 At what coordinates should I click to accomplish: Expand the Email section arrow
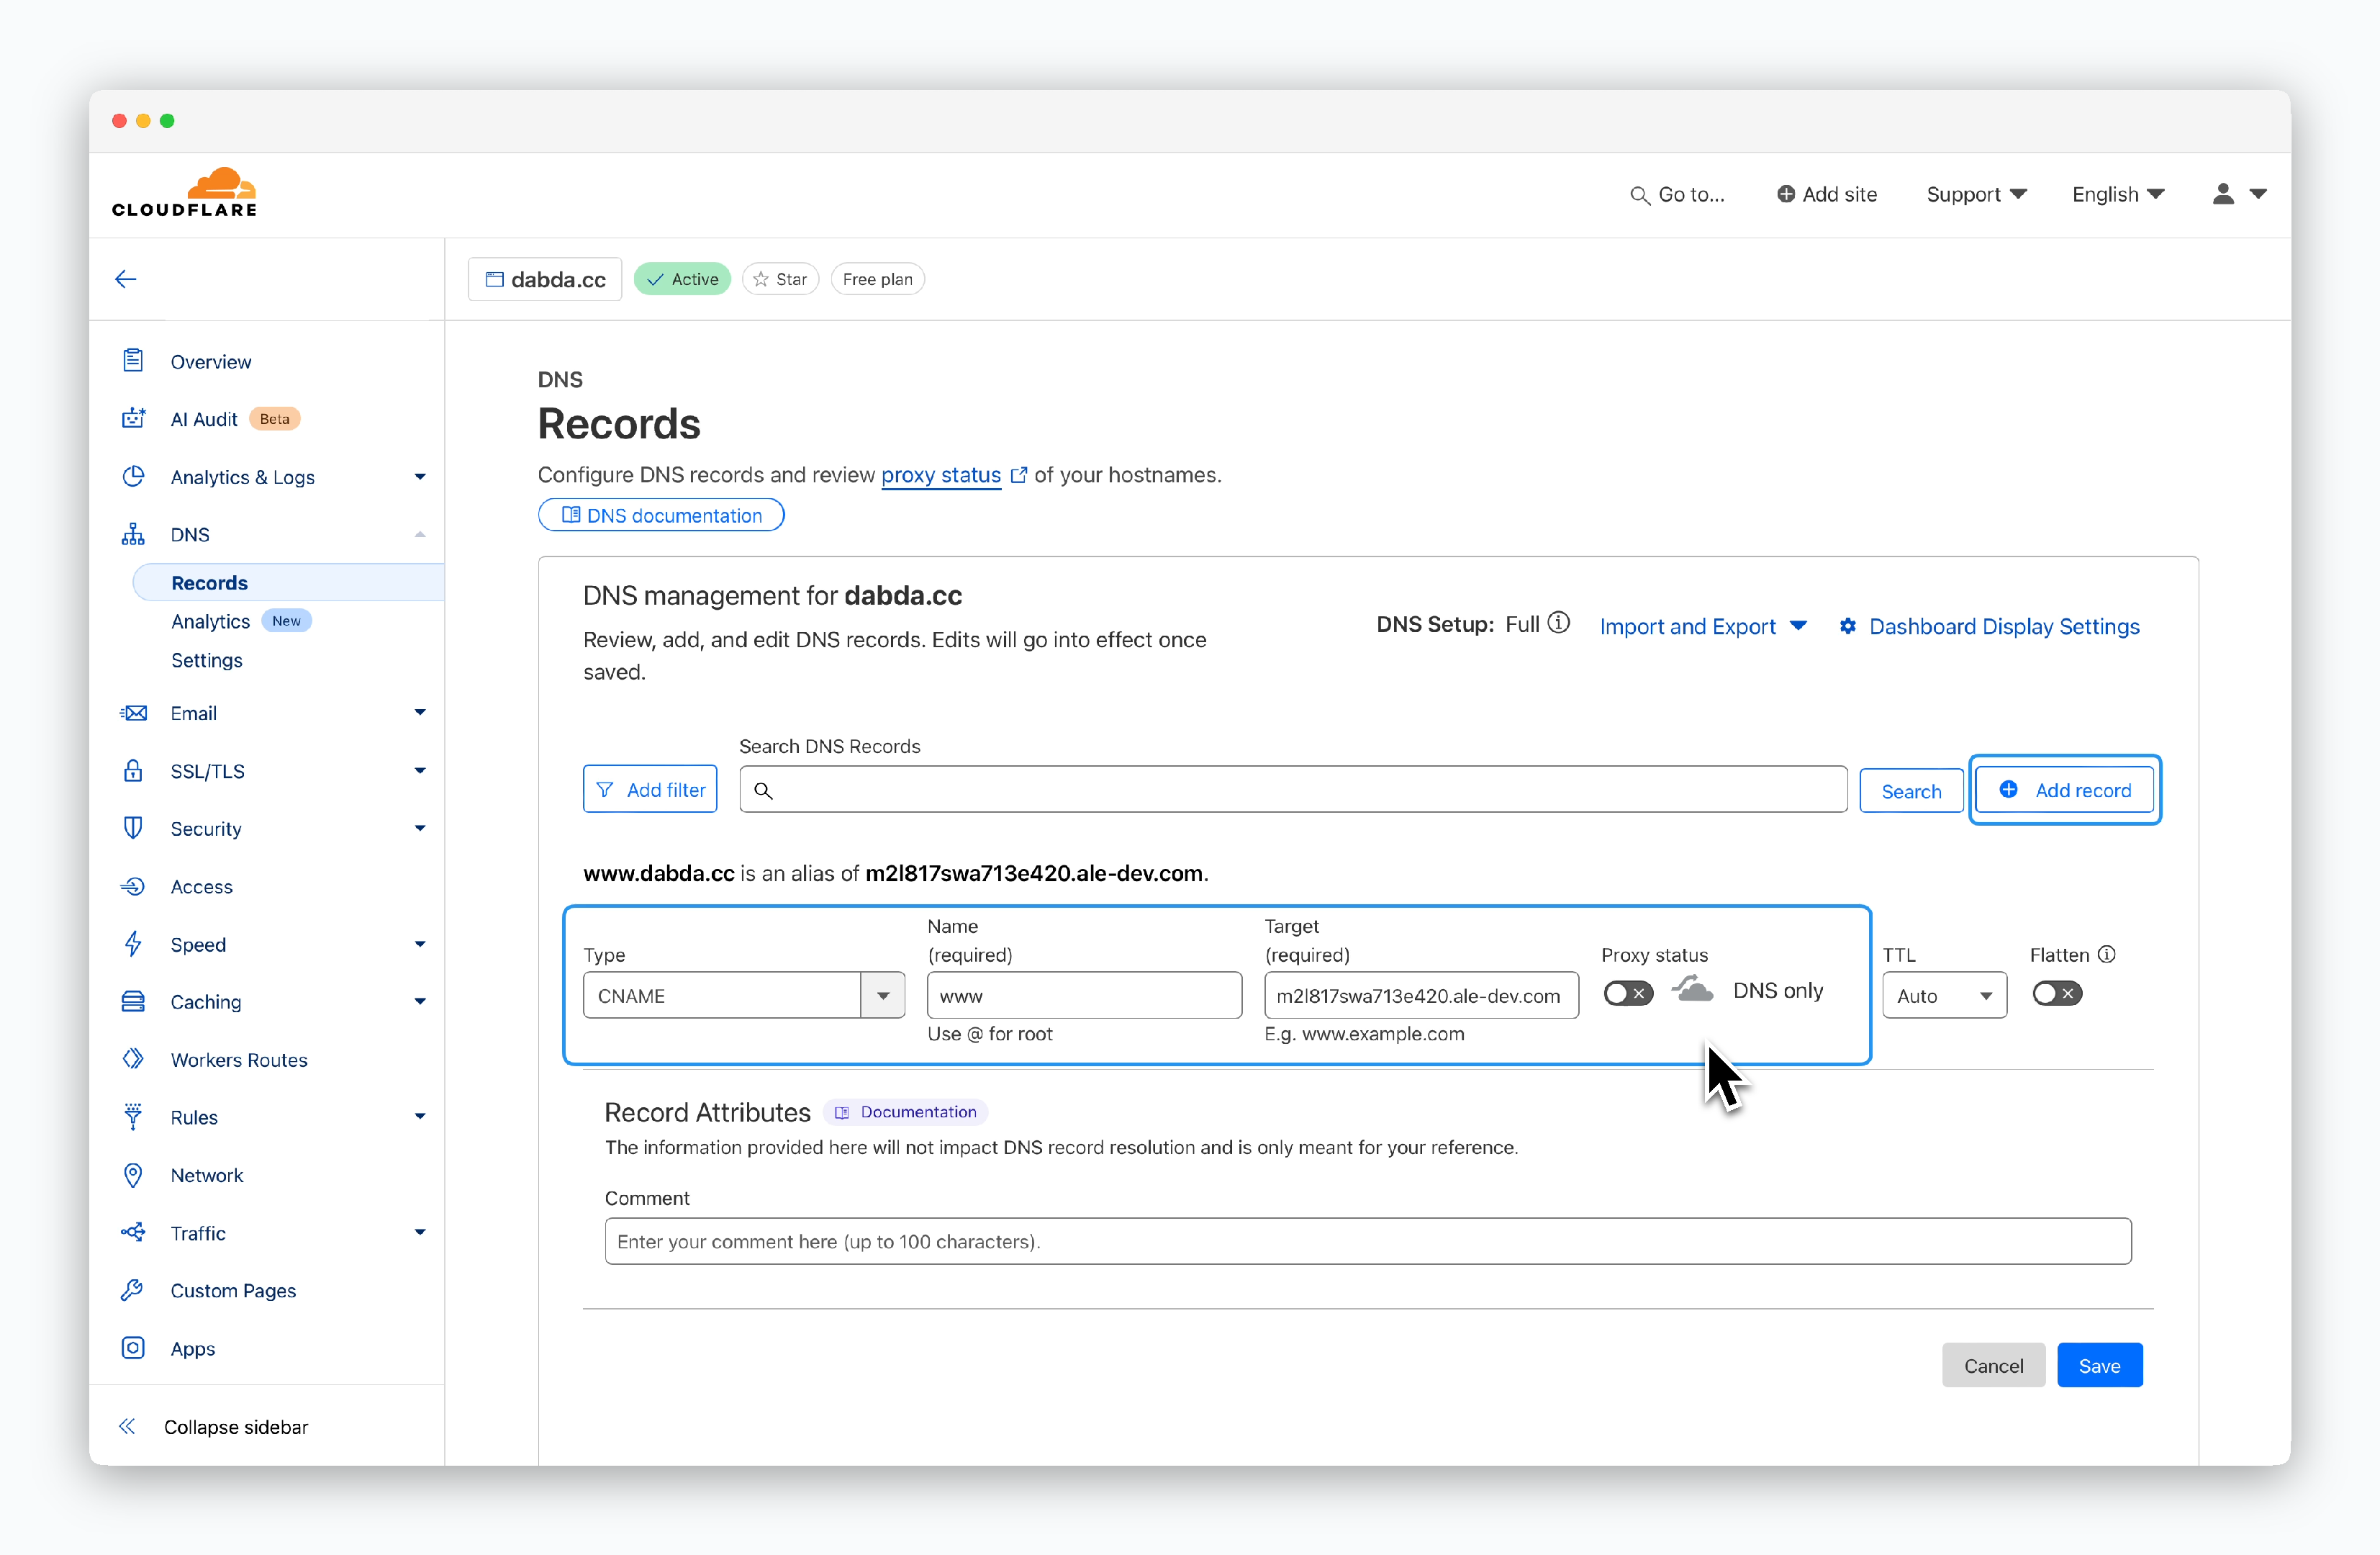tap(420, 713)
